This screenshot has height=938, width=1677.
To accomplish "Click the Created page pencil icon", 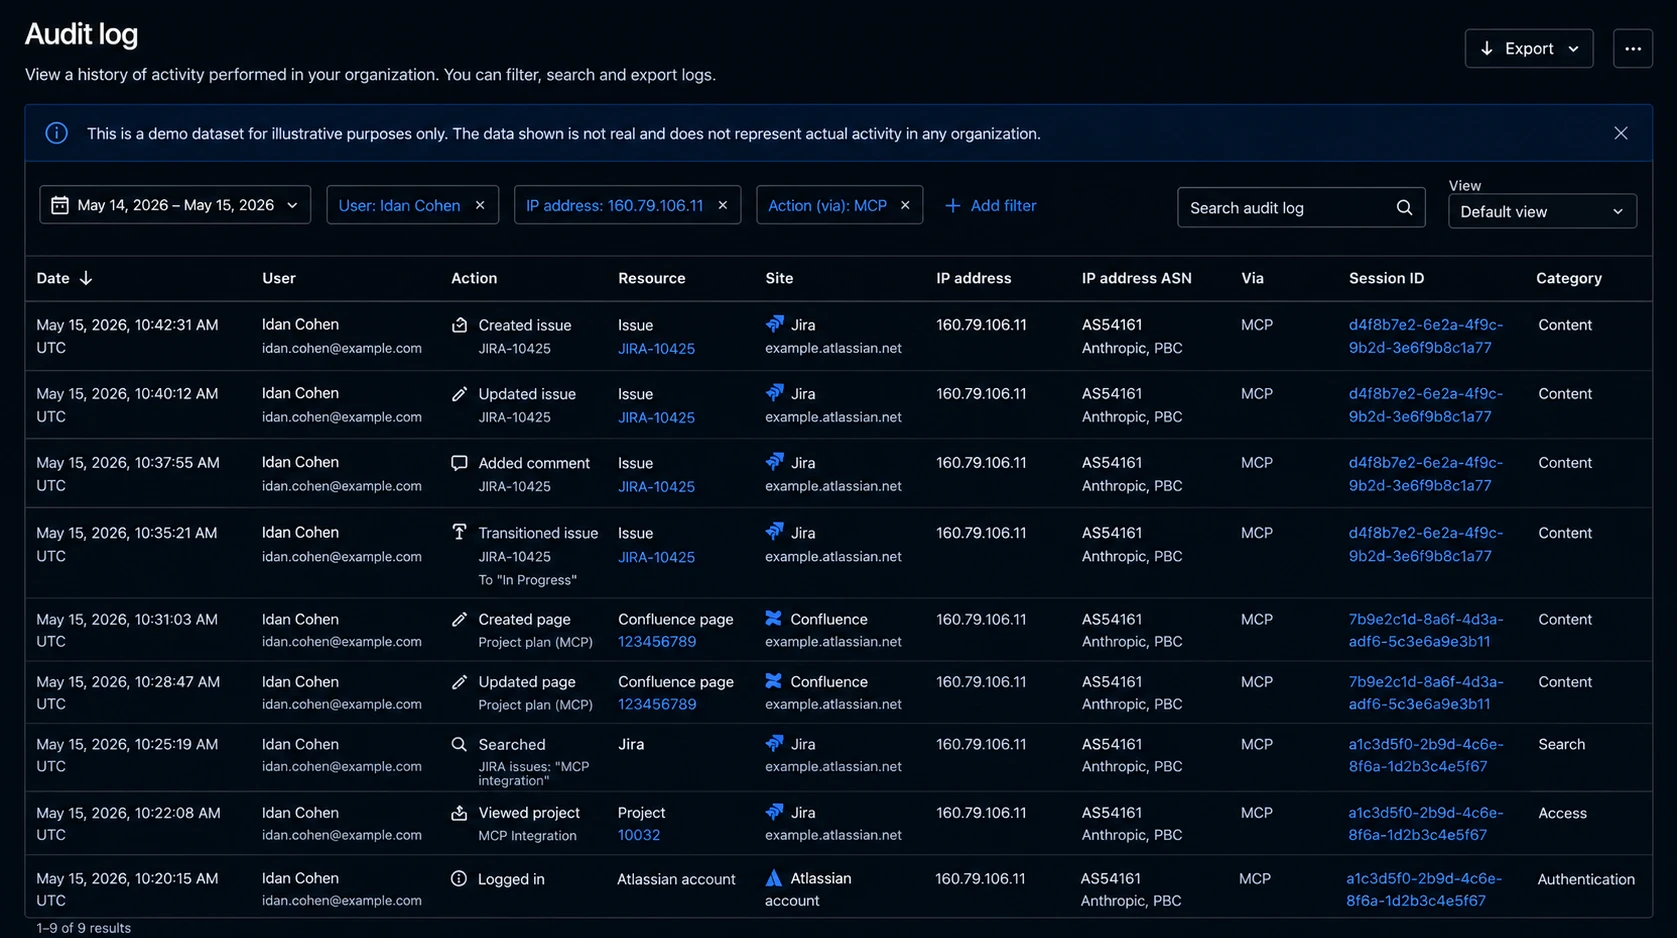I will coord(459,619).
